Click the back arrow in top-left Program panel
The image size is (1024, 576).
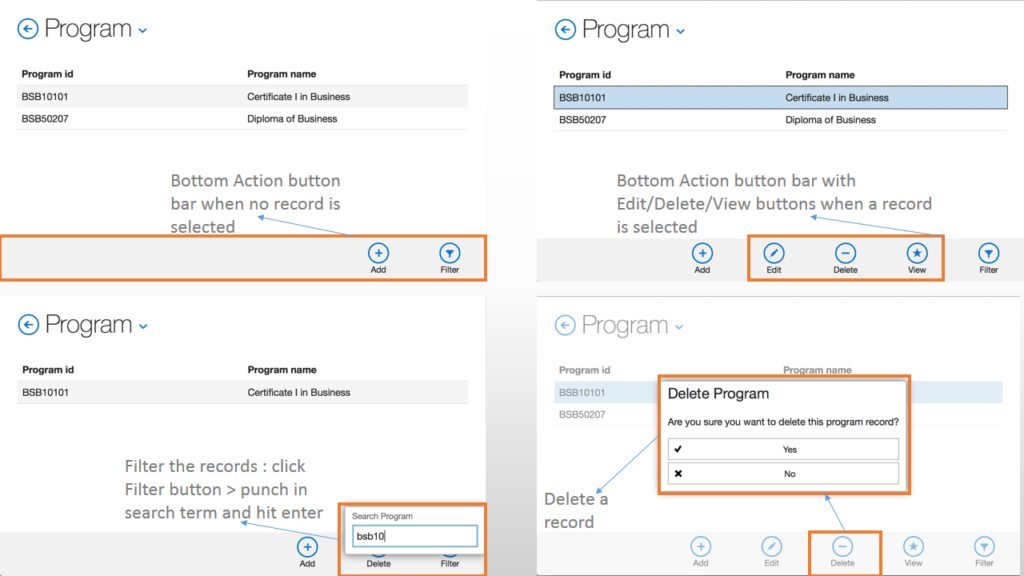pos(28,29)
